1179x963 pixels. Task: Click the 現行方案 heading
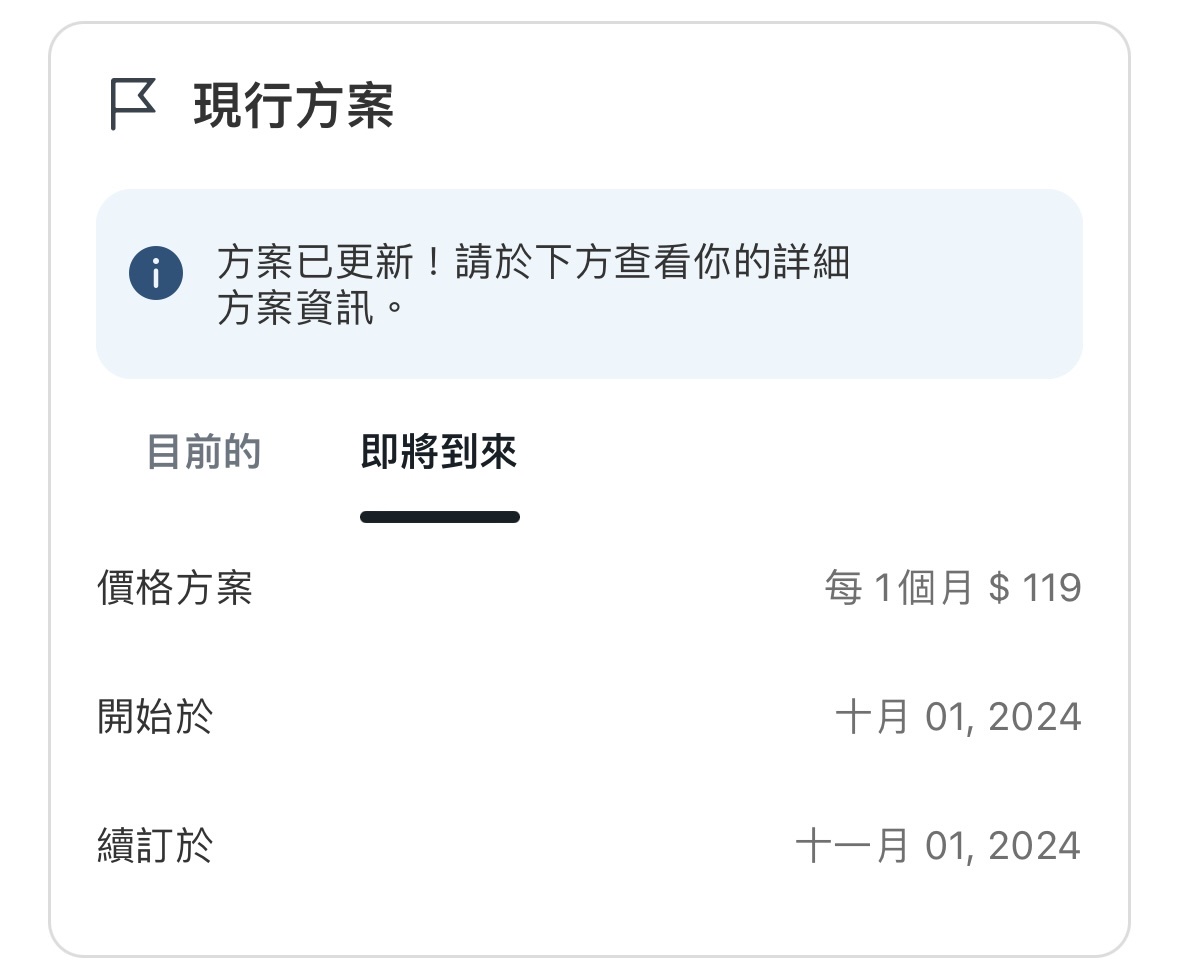[x=293, y=106]
